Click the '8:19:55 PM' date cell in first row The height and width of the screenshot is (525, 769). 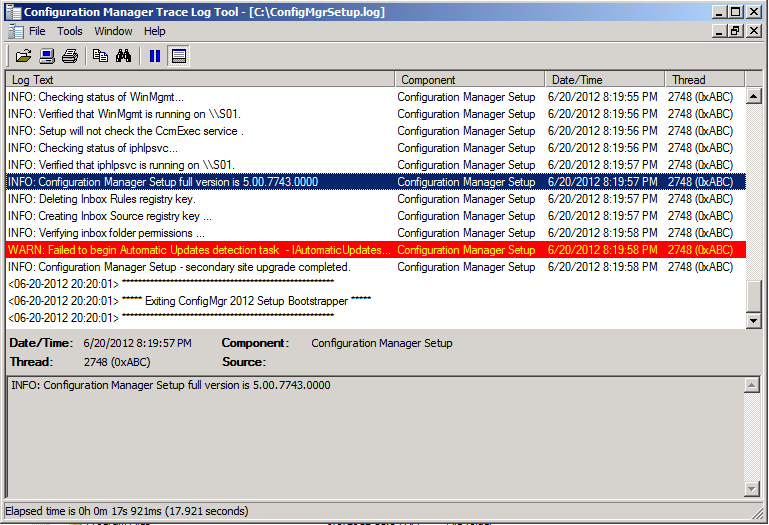coord(602,97)
